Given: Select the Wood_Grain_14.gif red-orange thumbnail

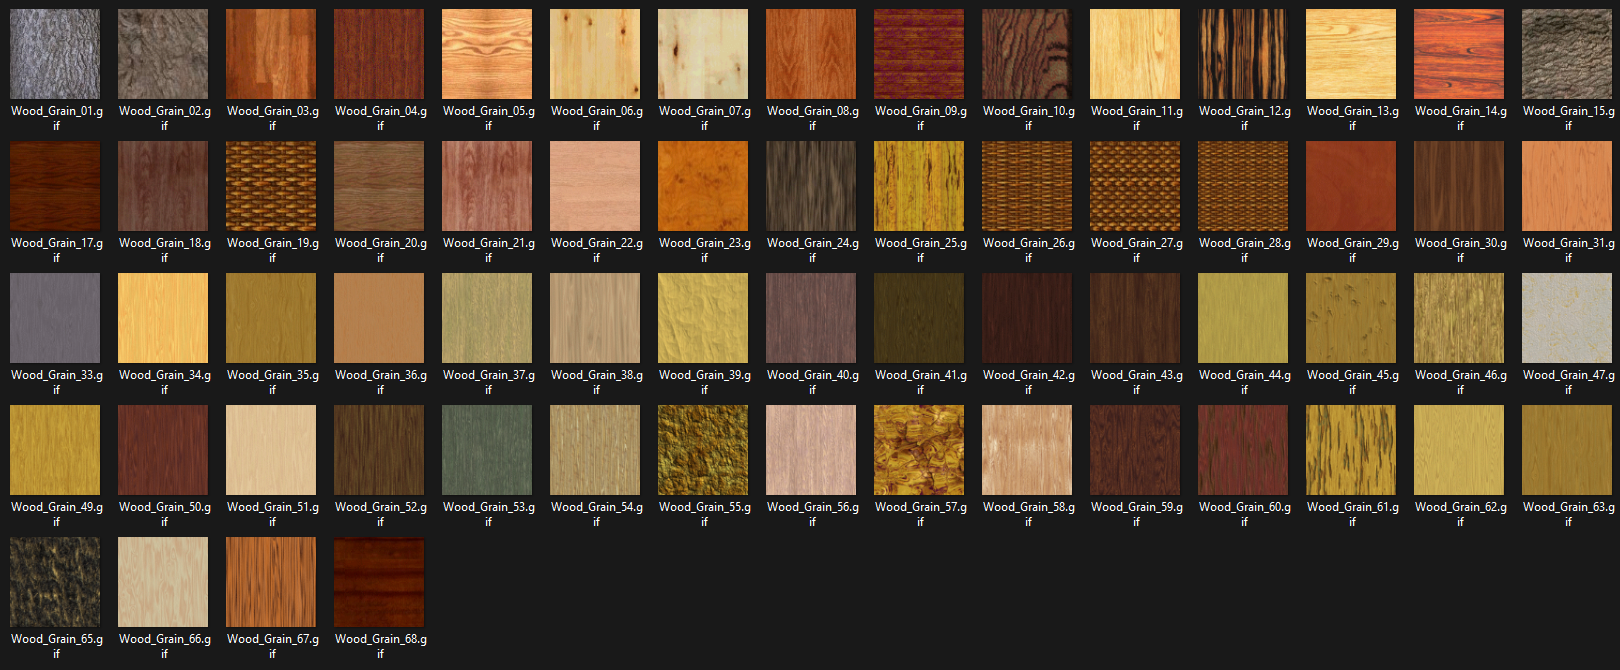Looking at the screenshot, I should [1459, 54].
